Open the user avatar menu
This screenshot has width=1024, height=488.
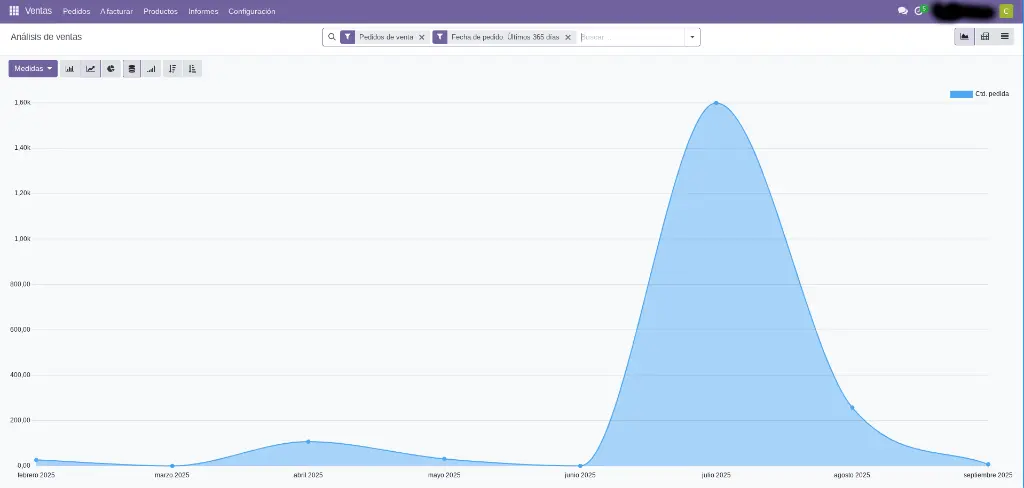[1005, 11]
